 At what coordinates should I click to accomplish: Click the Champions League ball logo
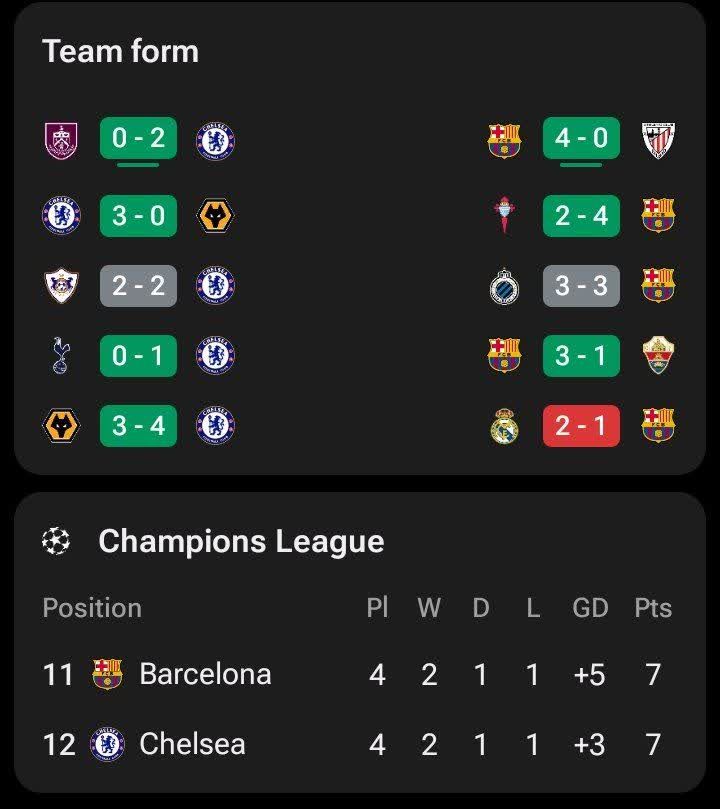pyautogui.click(x=56, y=541)
